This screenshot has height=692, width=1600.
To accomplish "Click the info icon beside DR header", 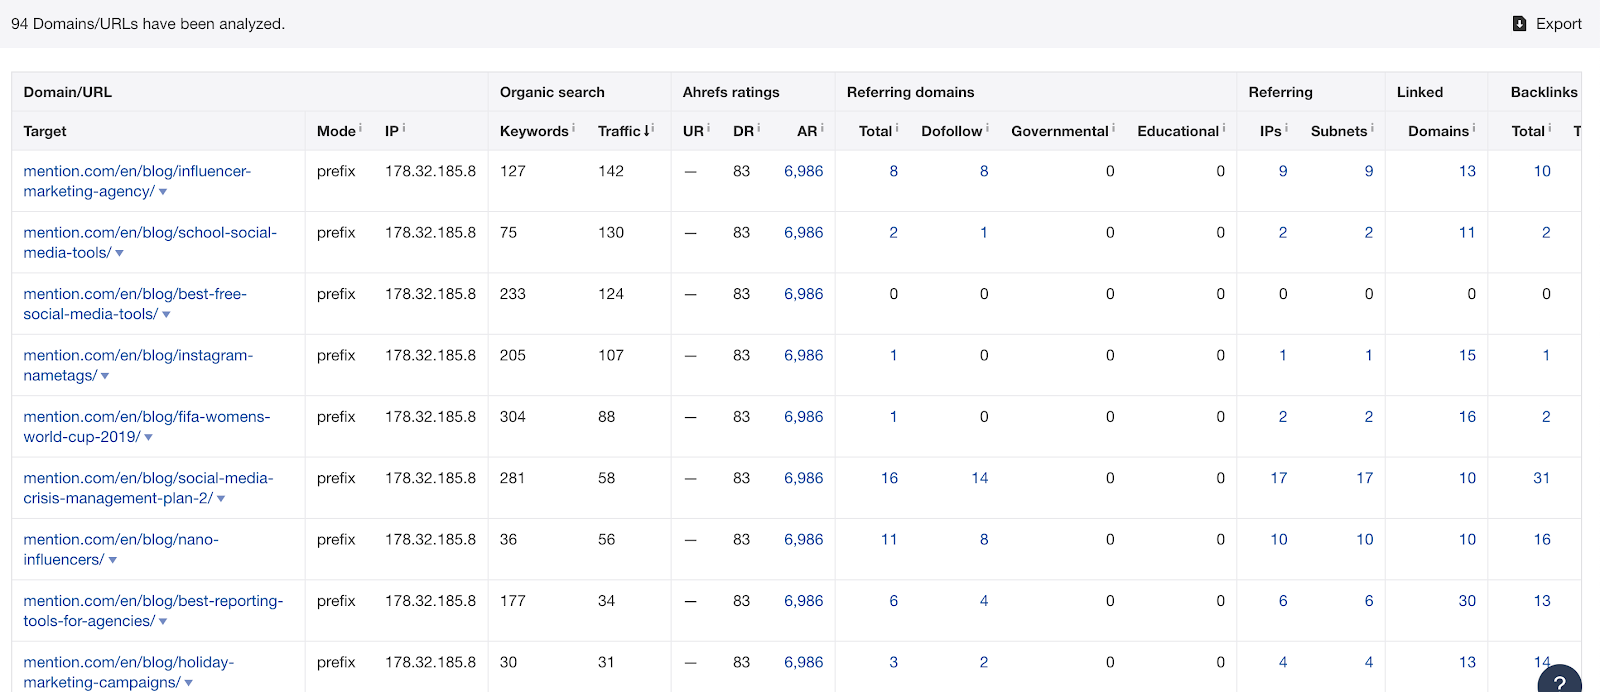I will [x=759, y=128].
